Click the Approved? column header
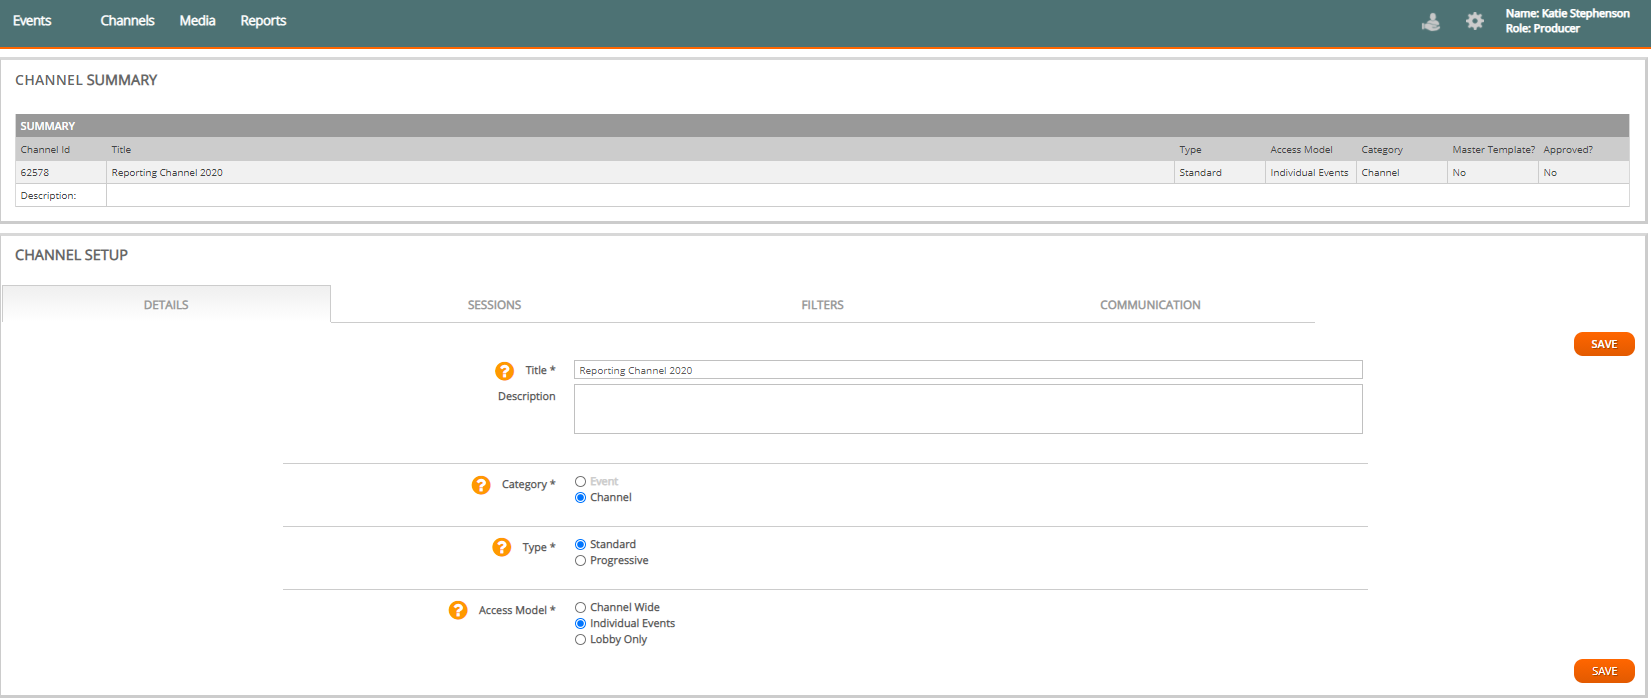This screenshot has width=1651, height=698. pos(1568,150)
